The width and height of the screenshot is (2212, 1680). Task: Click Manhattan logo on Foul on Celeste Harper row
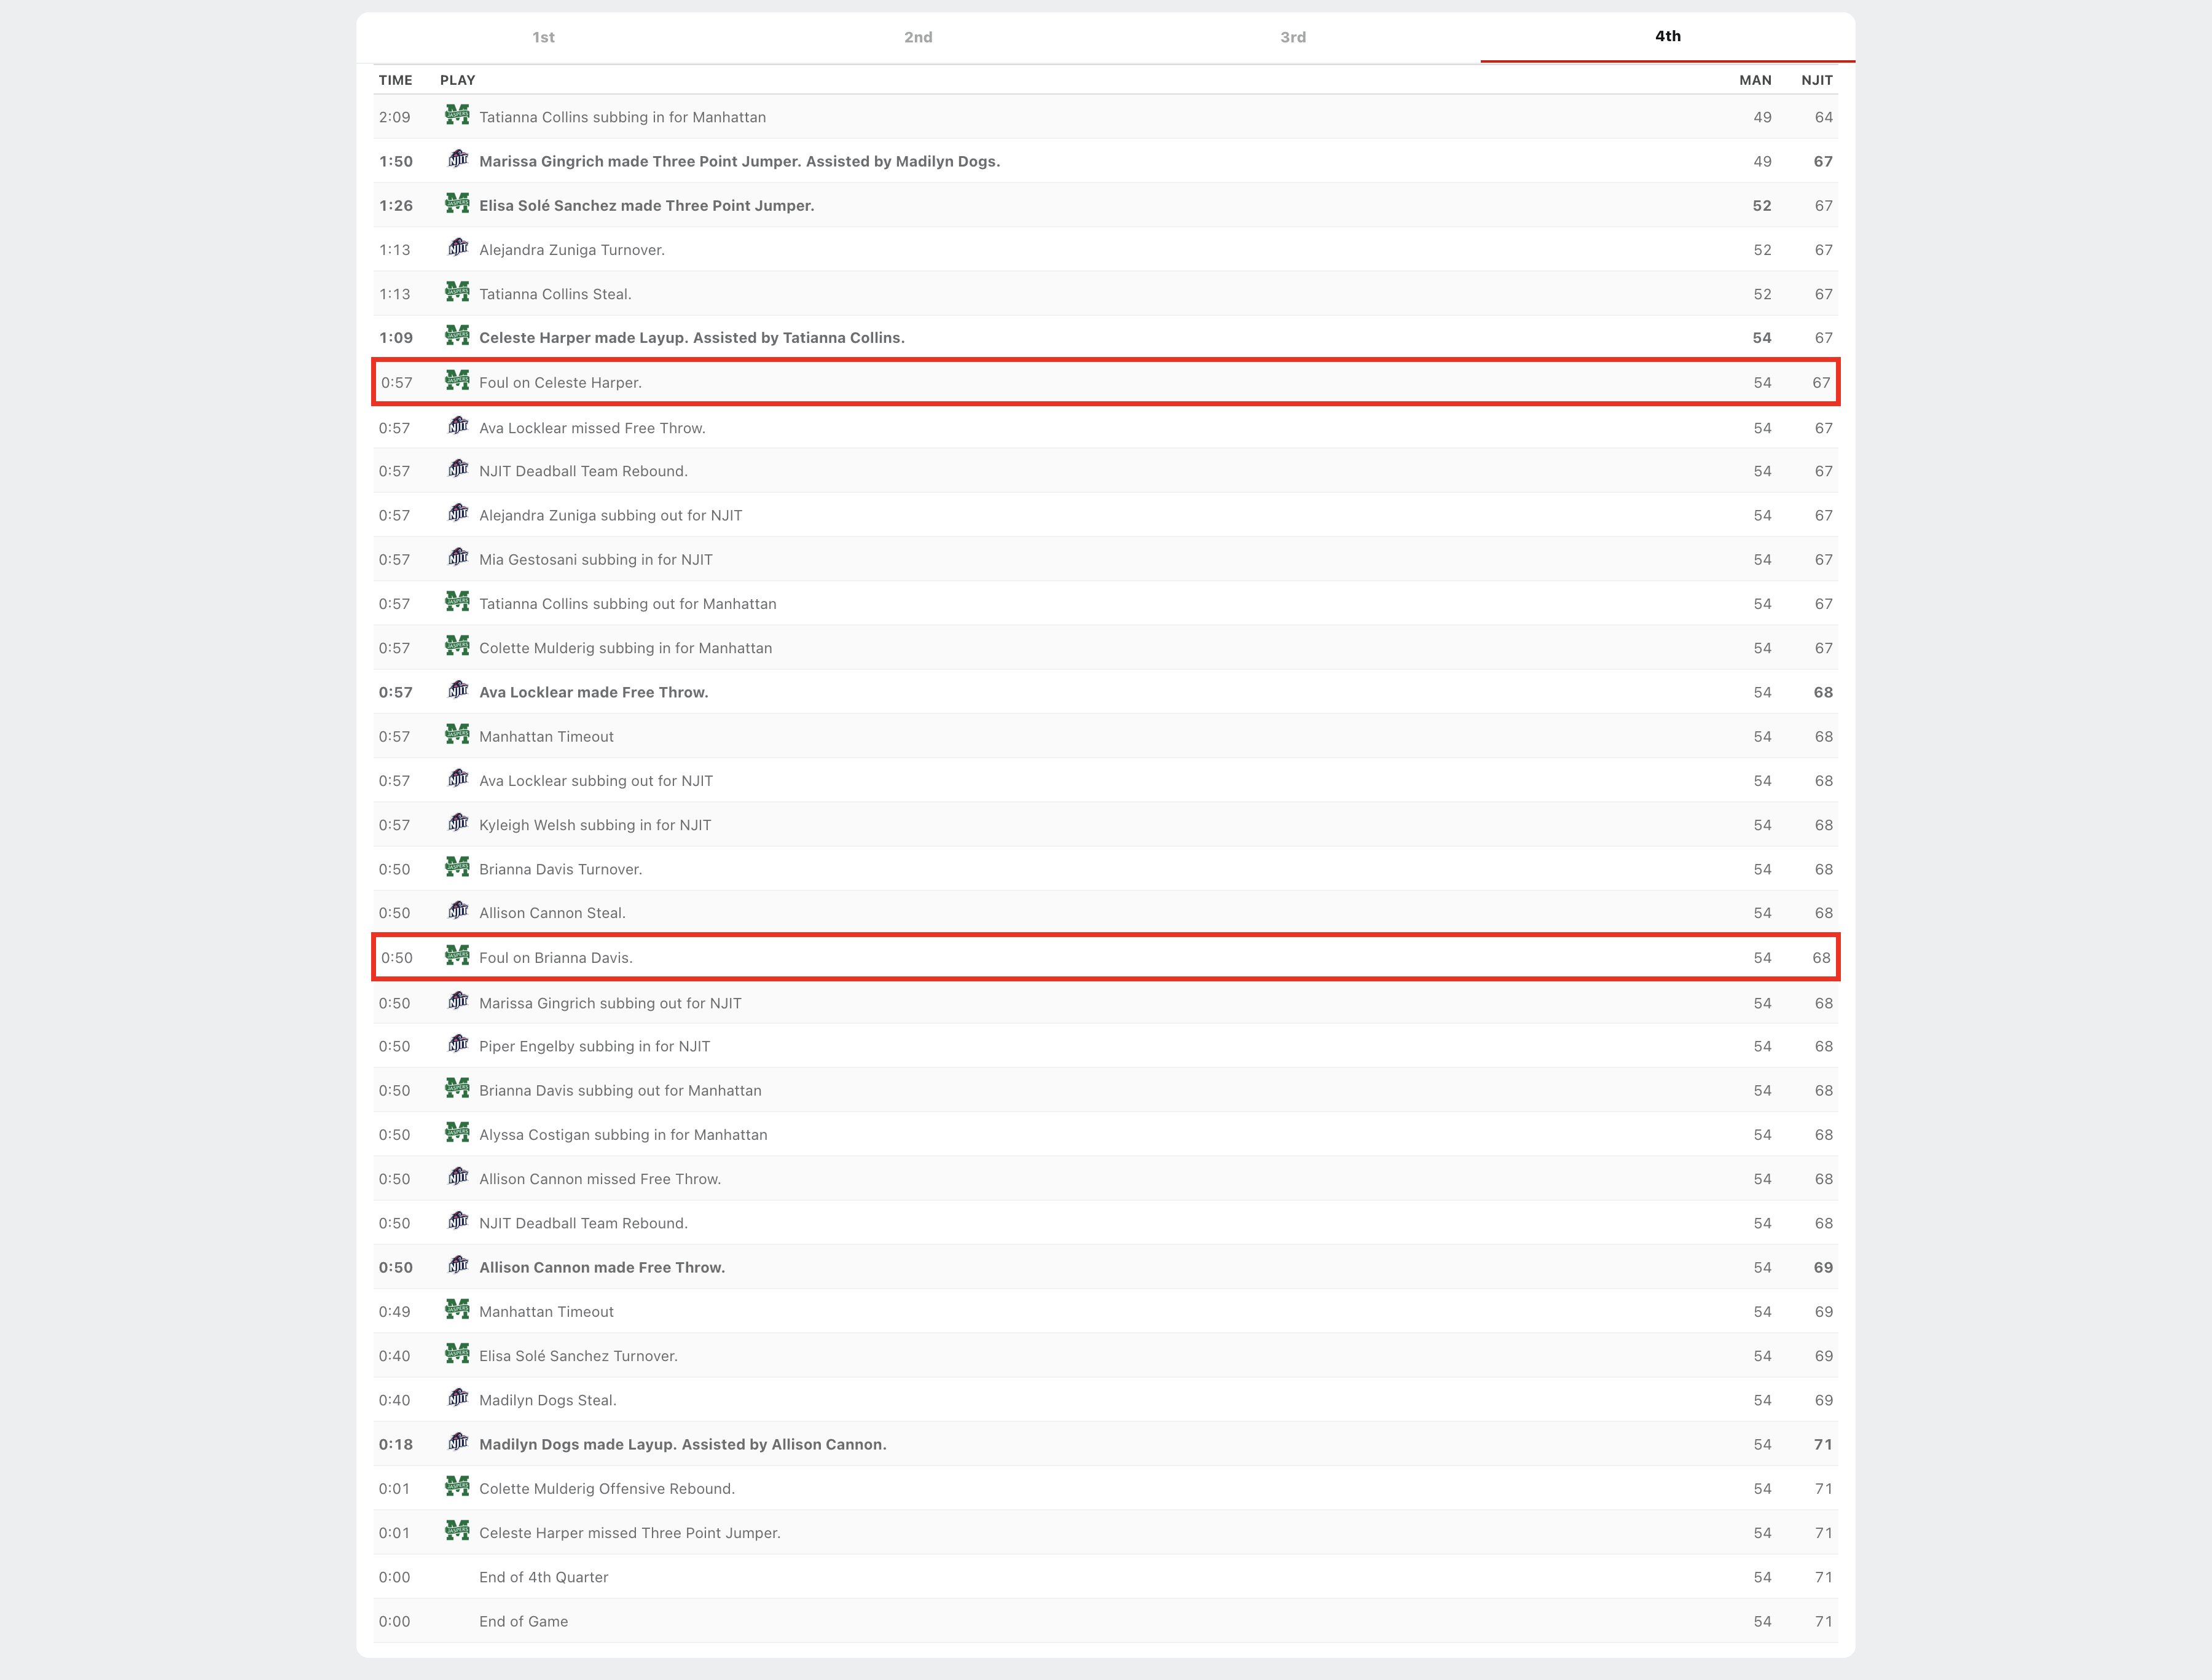(x=457, y=381)
